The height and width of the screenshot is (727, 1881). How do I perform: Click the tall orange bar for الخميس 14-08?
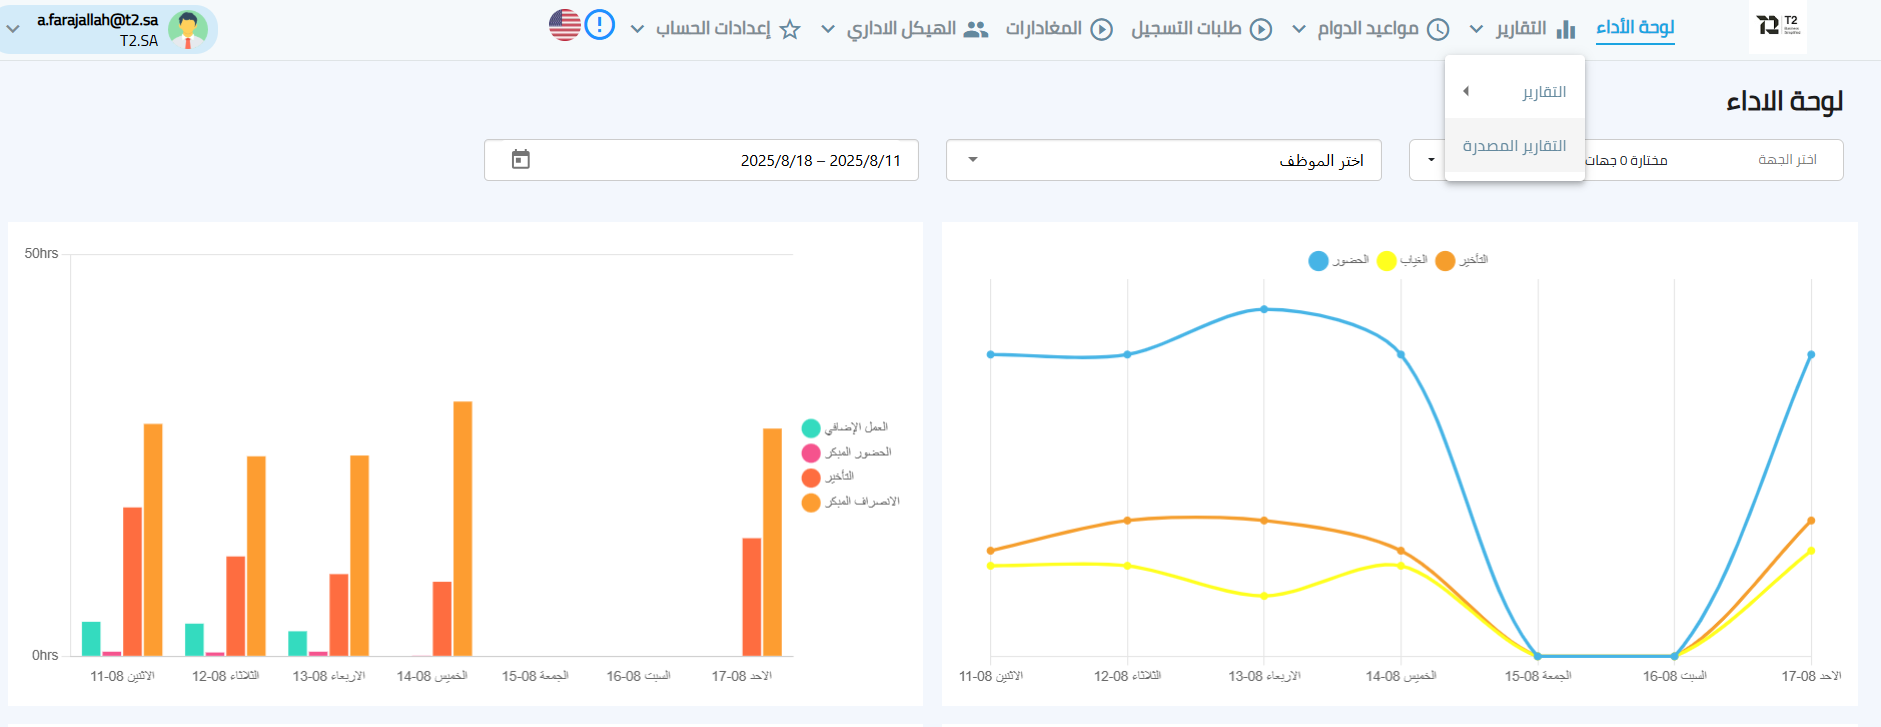(463, 529)
